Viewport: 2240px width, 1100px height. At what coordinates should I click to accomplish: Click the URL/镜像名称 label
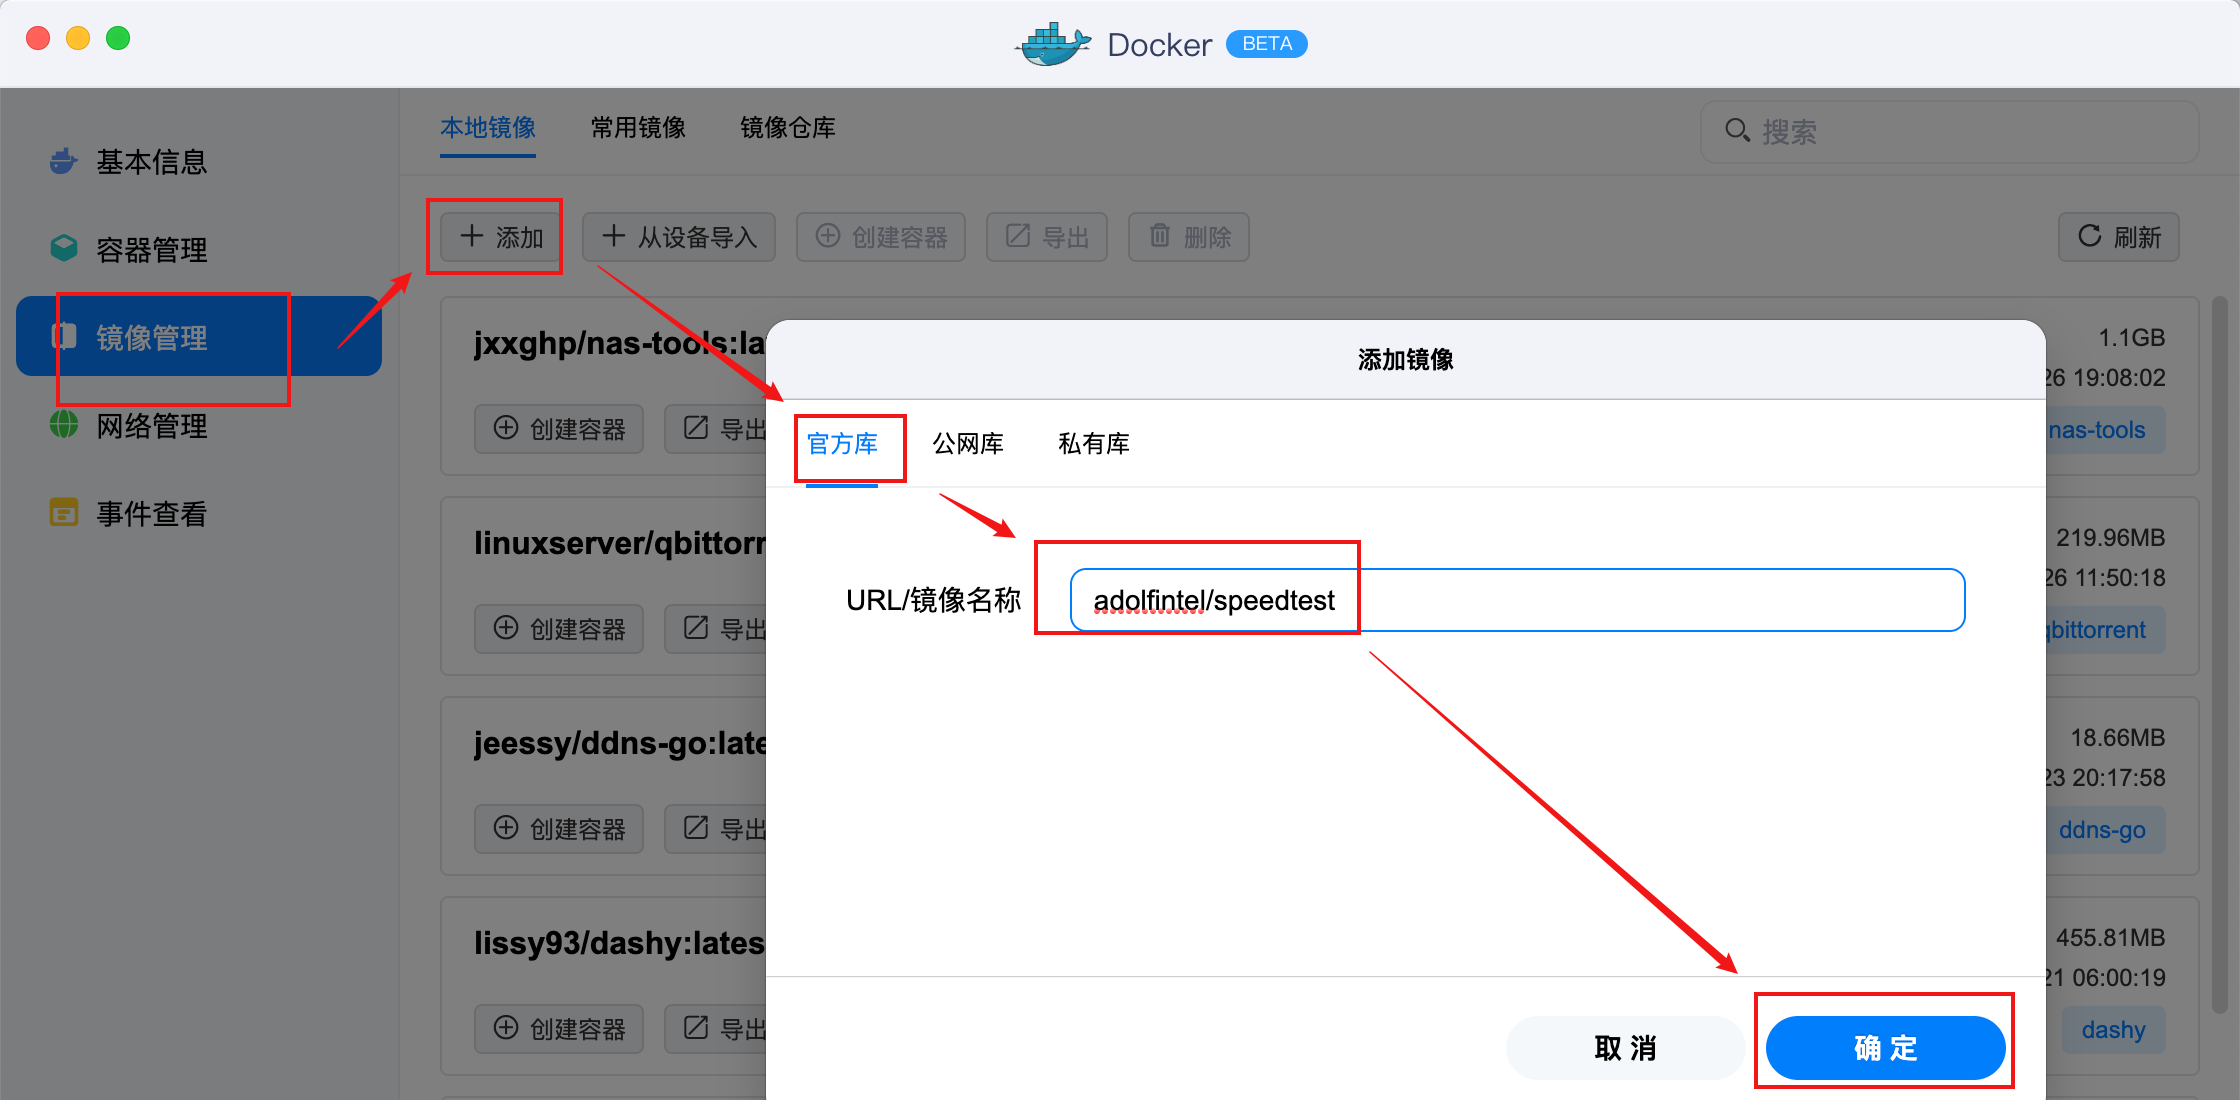point(933,600)
